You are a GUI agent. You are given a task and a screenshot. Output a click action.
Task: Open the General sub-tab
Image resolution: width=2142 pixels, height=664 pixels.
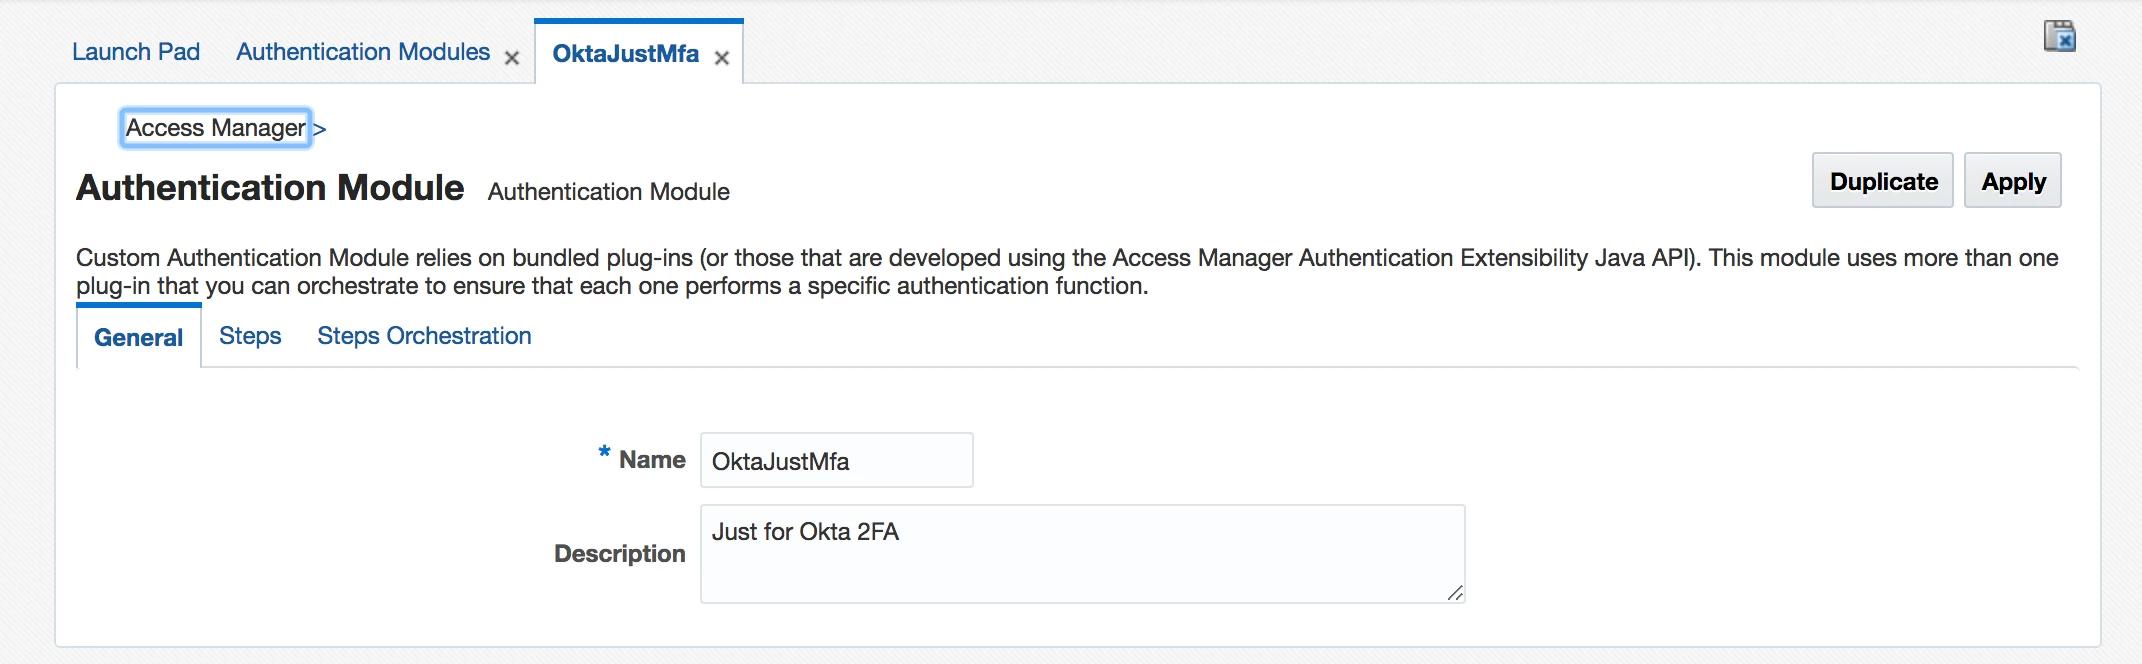pyautogui.click(x=138, y=338)
